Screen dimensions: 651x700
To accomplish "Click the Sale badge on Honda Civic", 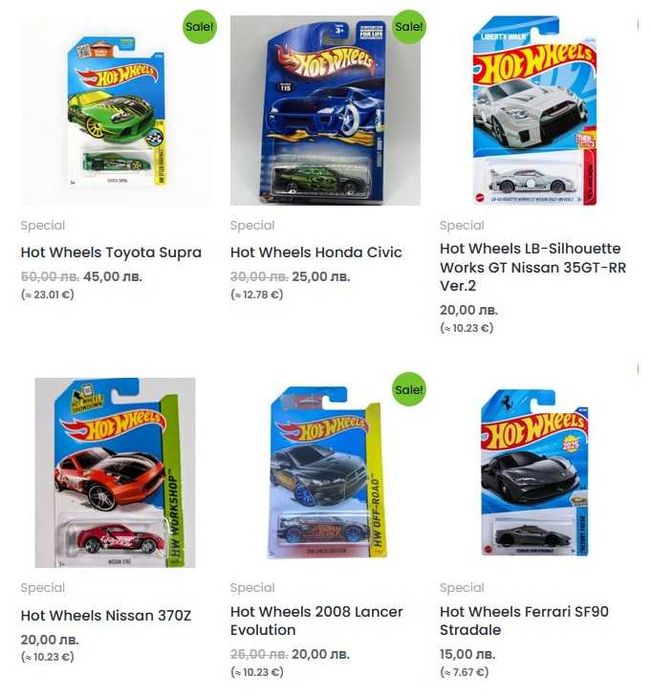I will [x=409, y=27].
